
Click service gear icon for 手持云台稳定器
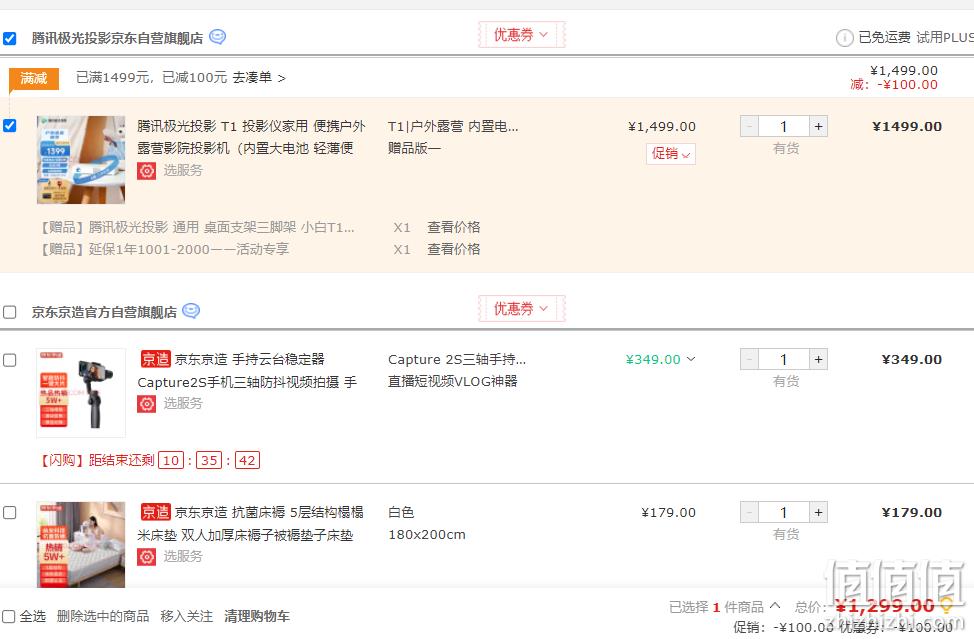(x=147, y=404)
